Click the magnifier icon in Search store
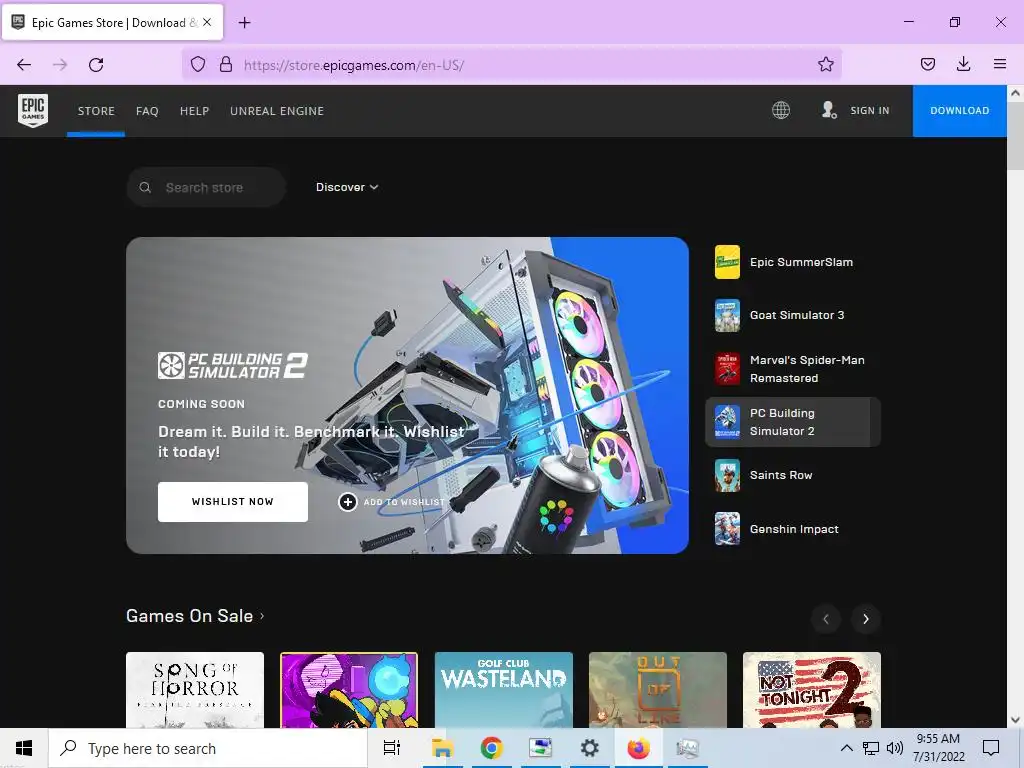The width and height of the screenshot is (1024, 768). (145, 187)
